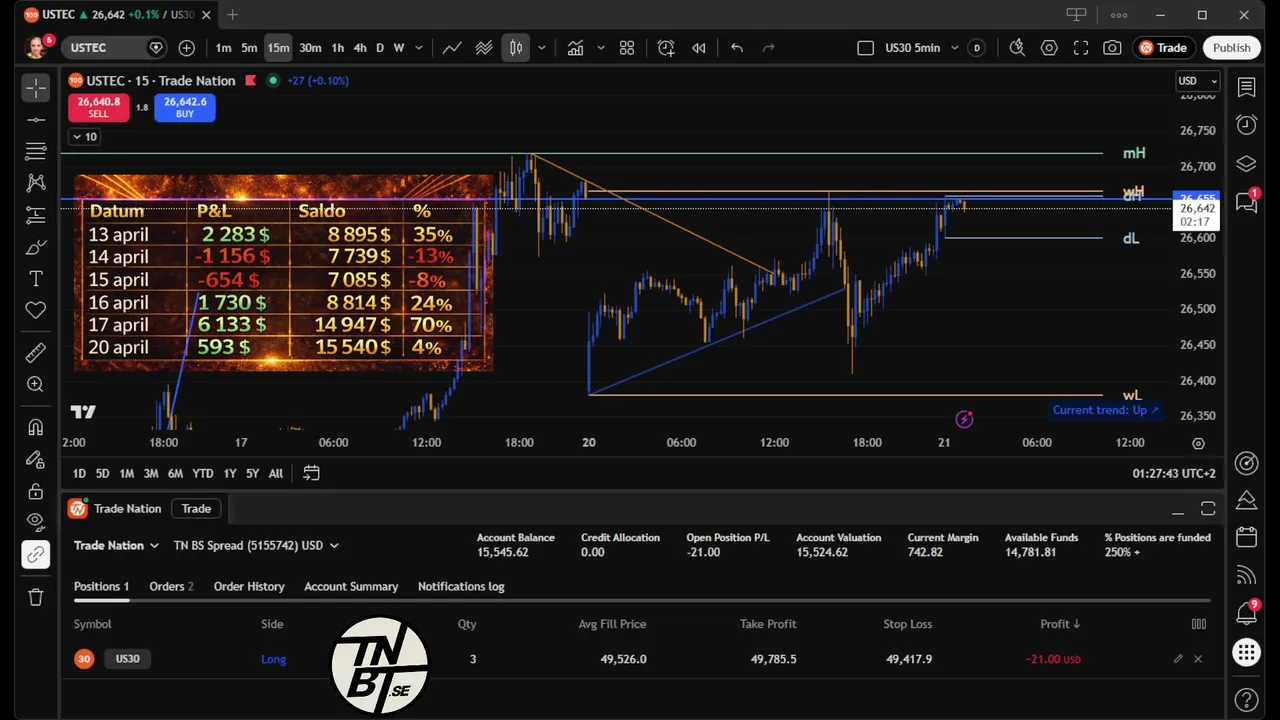Select the 1h timeframe
The width and height of the screenshot is (1280, 720).
point(338,48)
